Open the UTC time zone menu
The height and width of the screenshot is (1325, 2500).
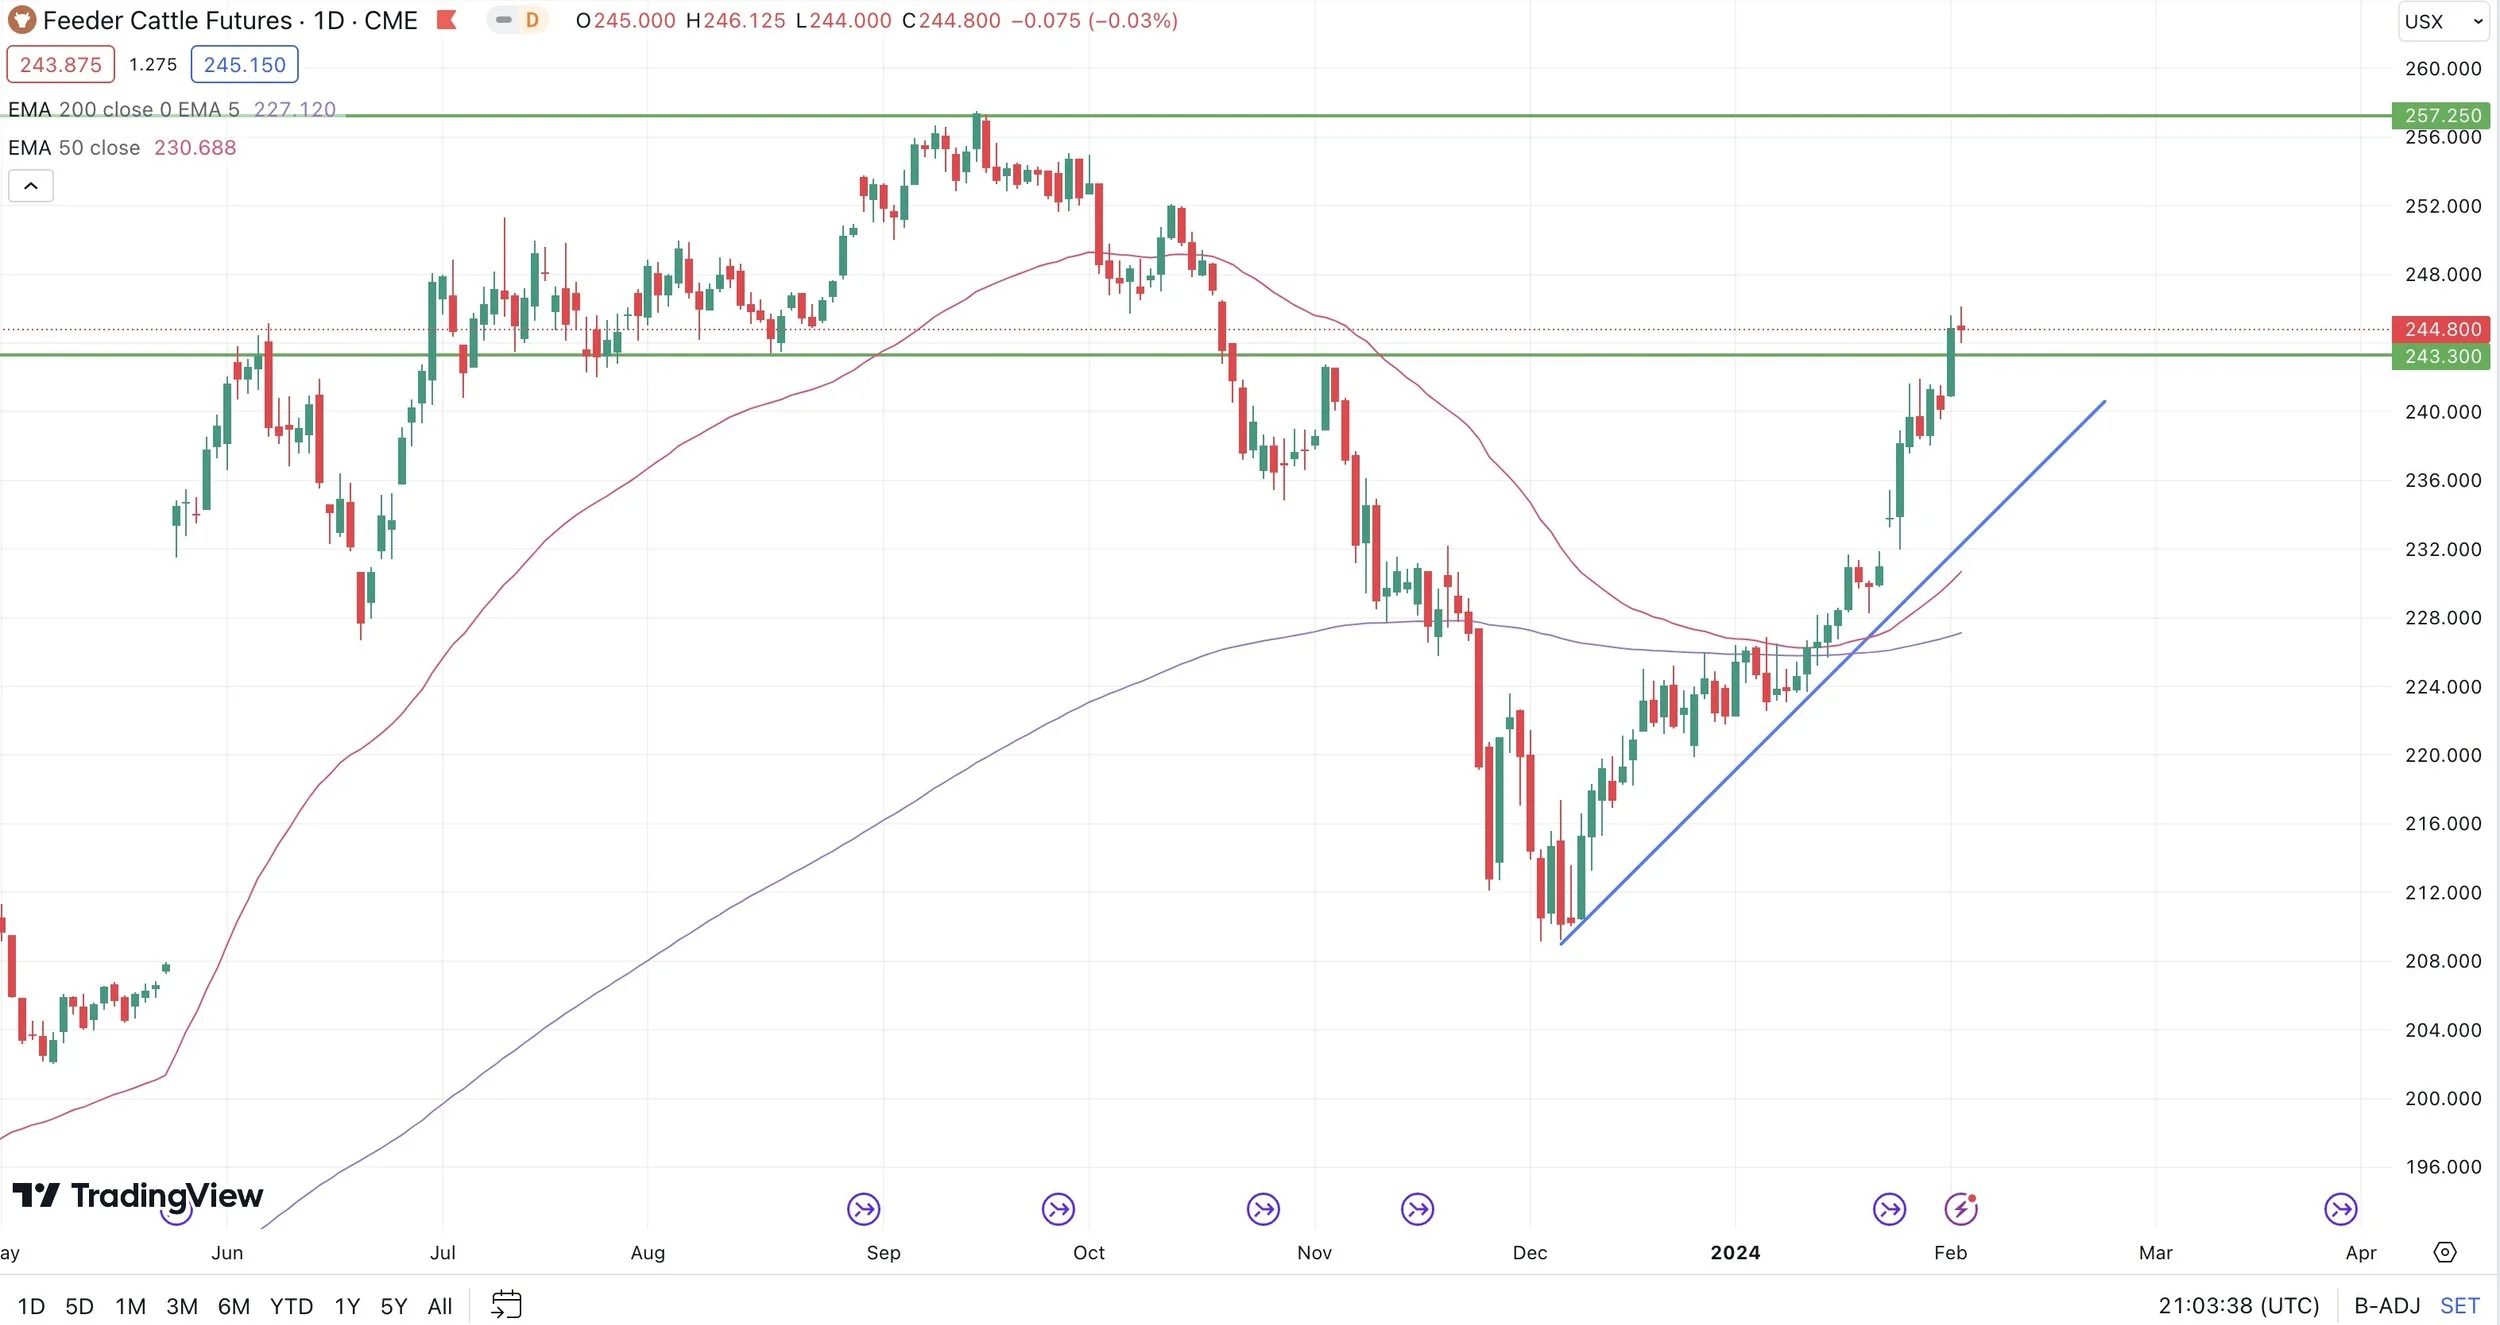click(x=2238, y=1306)
